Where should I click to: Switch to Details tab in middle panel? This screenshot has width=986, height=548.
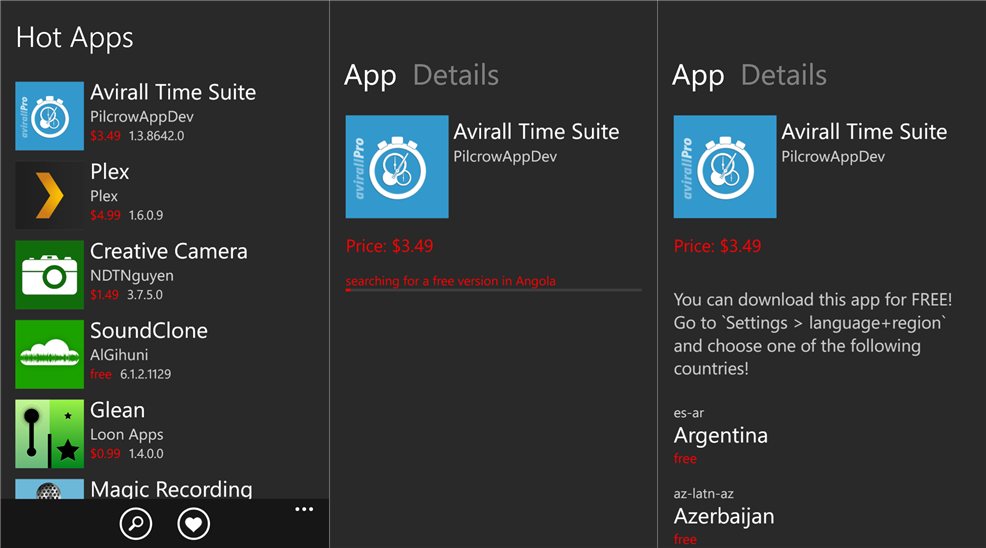(x=456, y=75)
